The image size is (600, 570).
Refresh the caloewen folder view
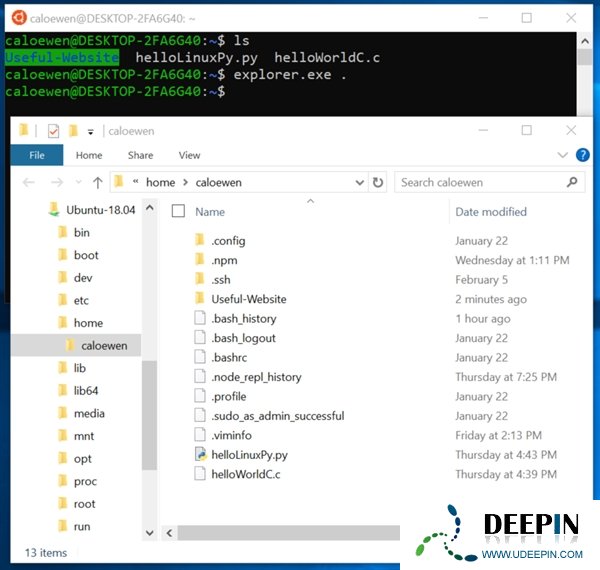[378, 182]
